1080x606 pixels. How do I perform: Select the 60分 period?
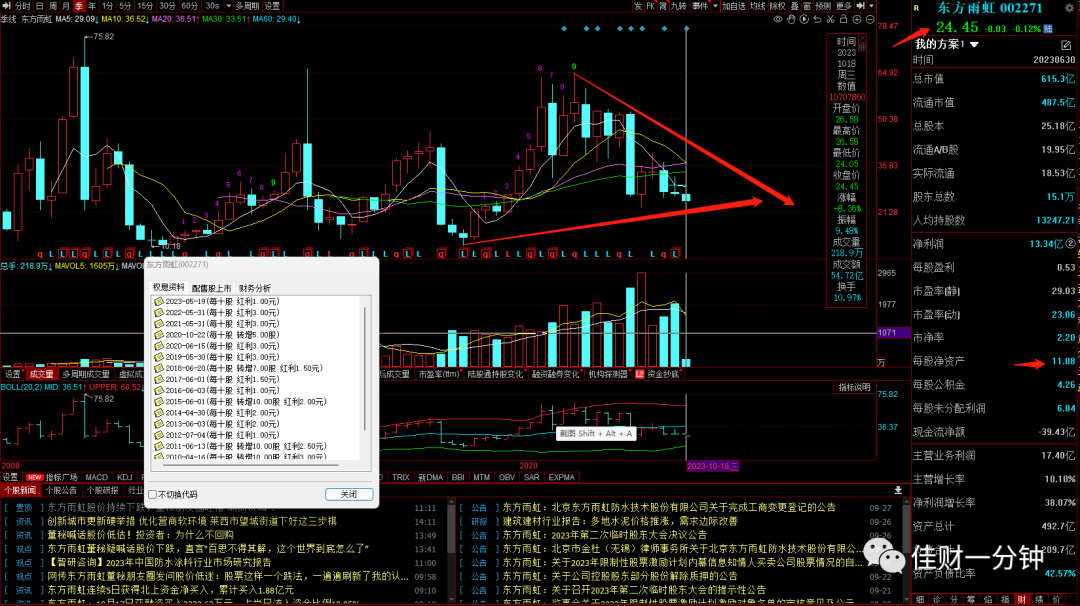[189, 6]
